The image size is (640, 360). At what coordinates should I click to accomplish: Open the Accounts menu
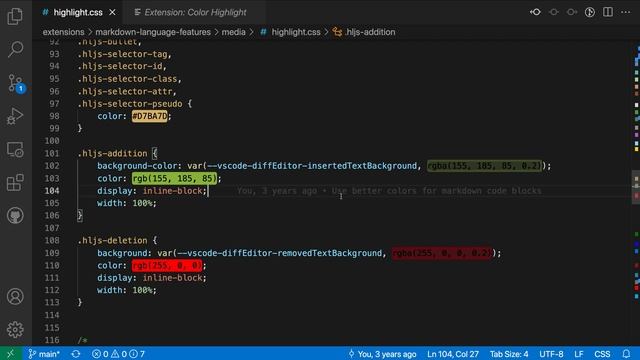click(x=15, y=296)
